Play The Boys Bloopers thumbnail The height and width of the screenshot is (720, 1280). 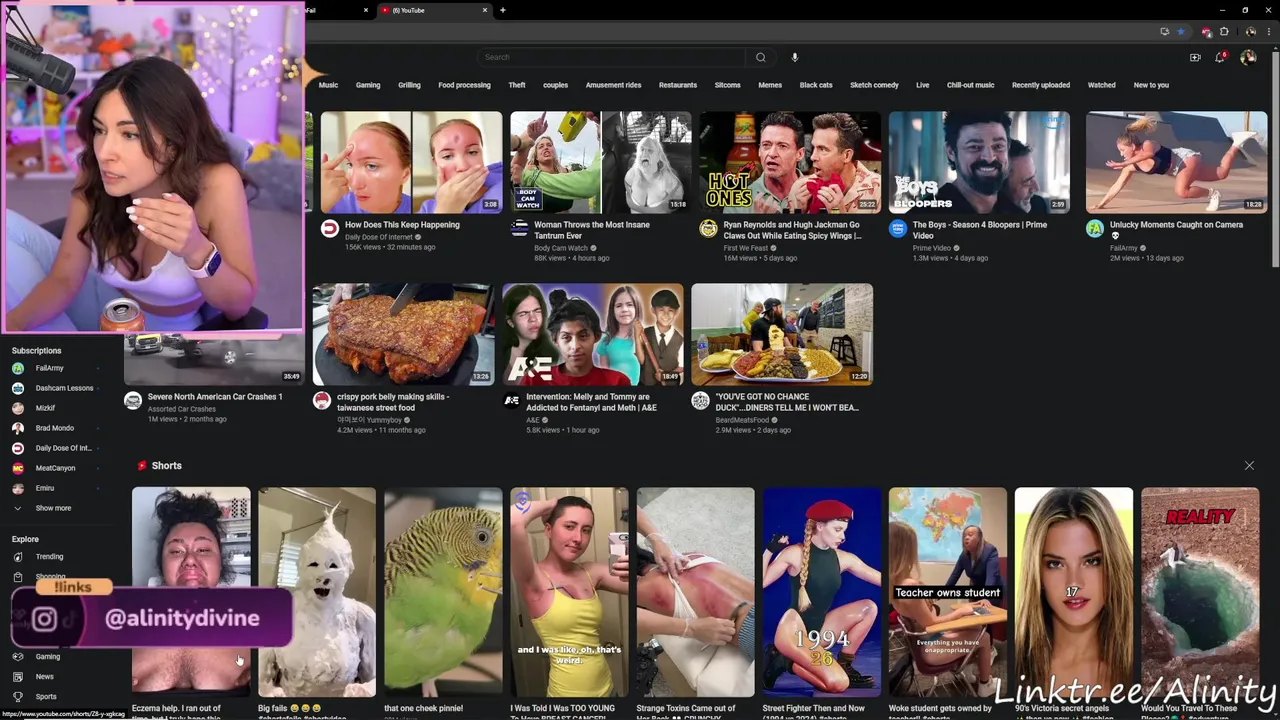tap(979, 162)
